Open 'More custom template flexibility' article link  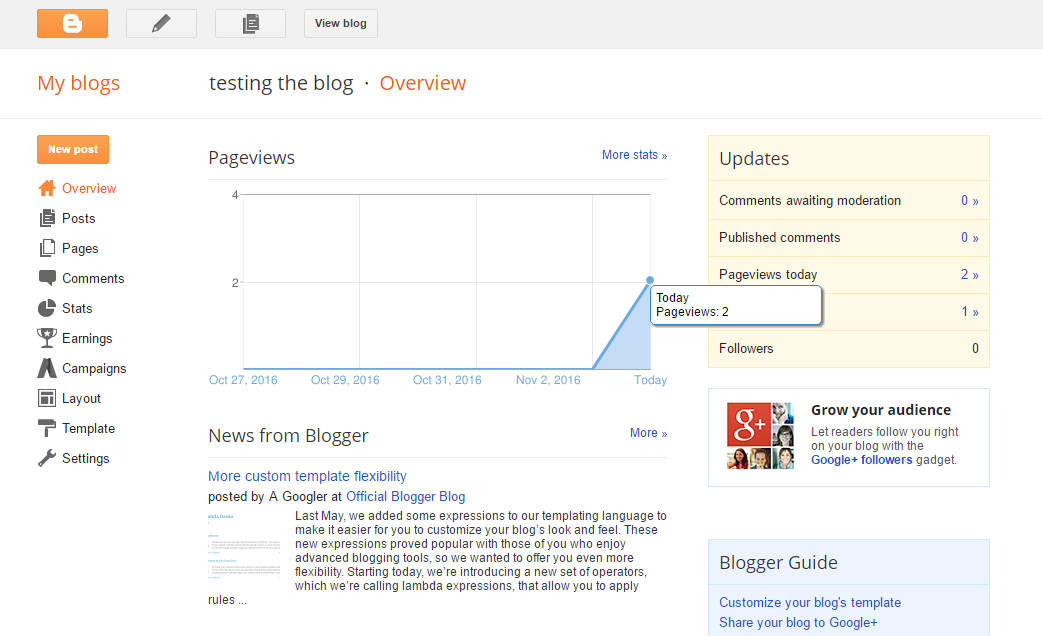pos(307,476)
